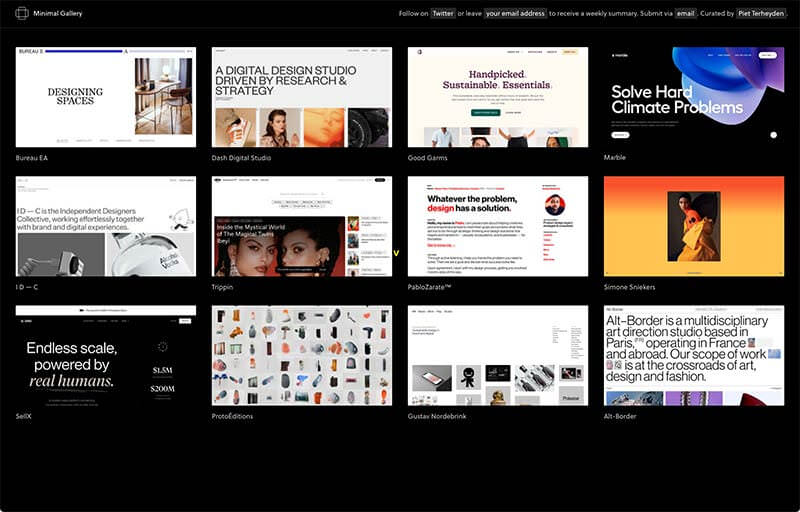View the SellX thumbnail

click(x=106, y=355)
